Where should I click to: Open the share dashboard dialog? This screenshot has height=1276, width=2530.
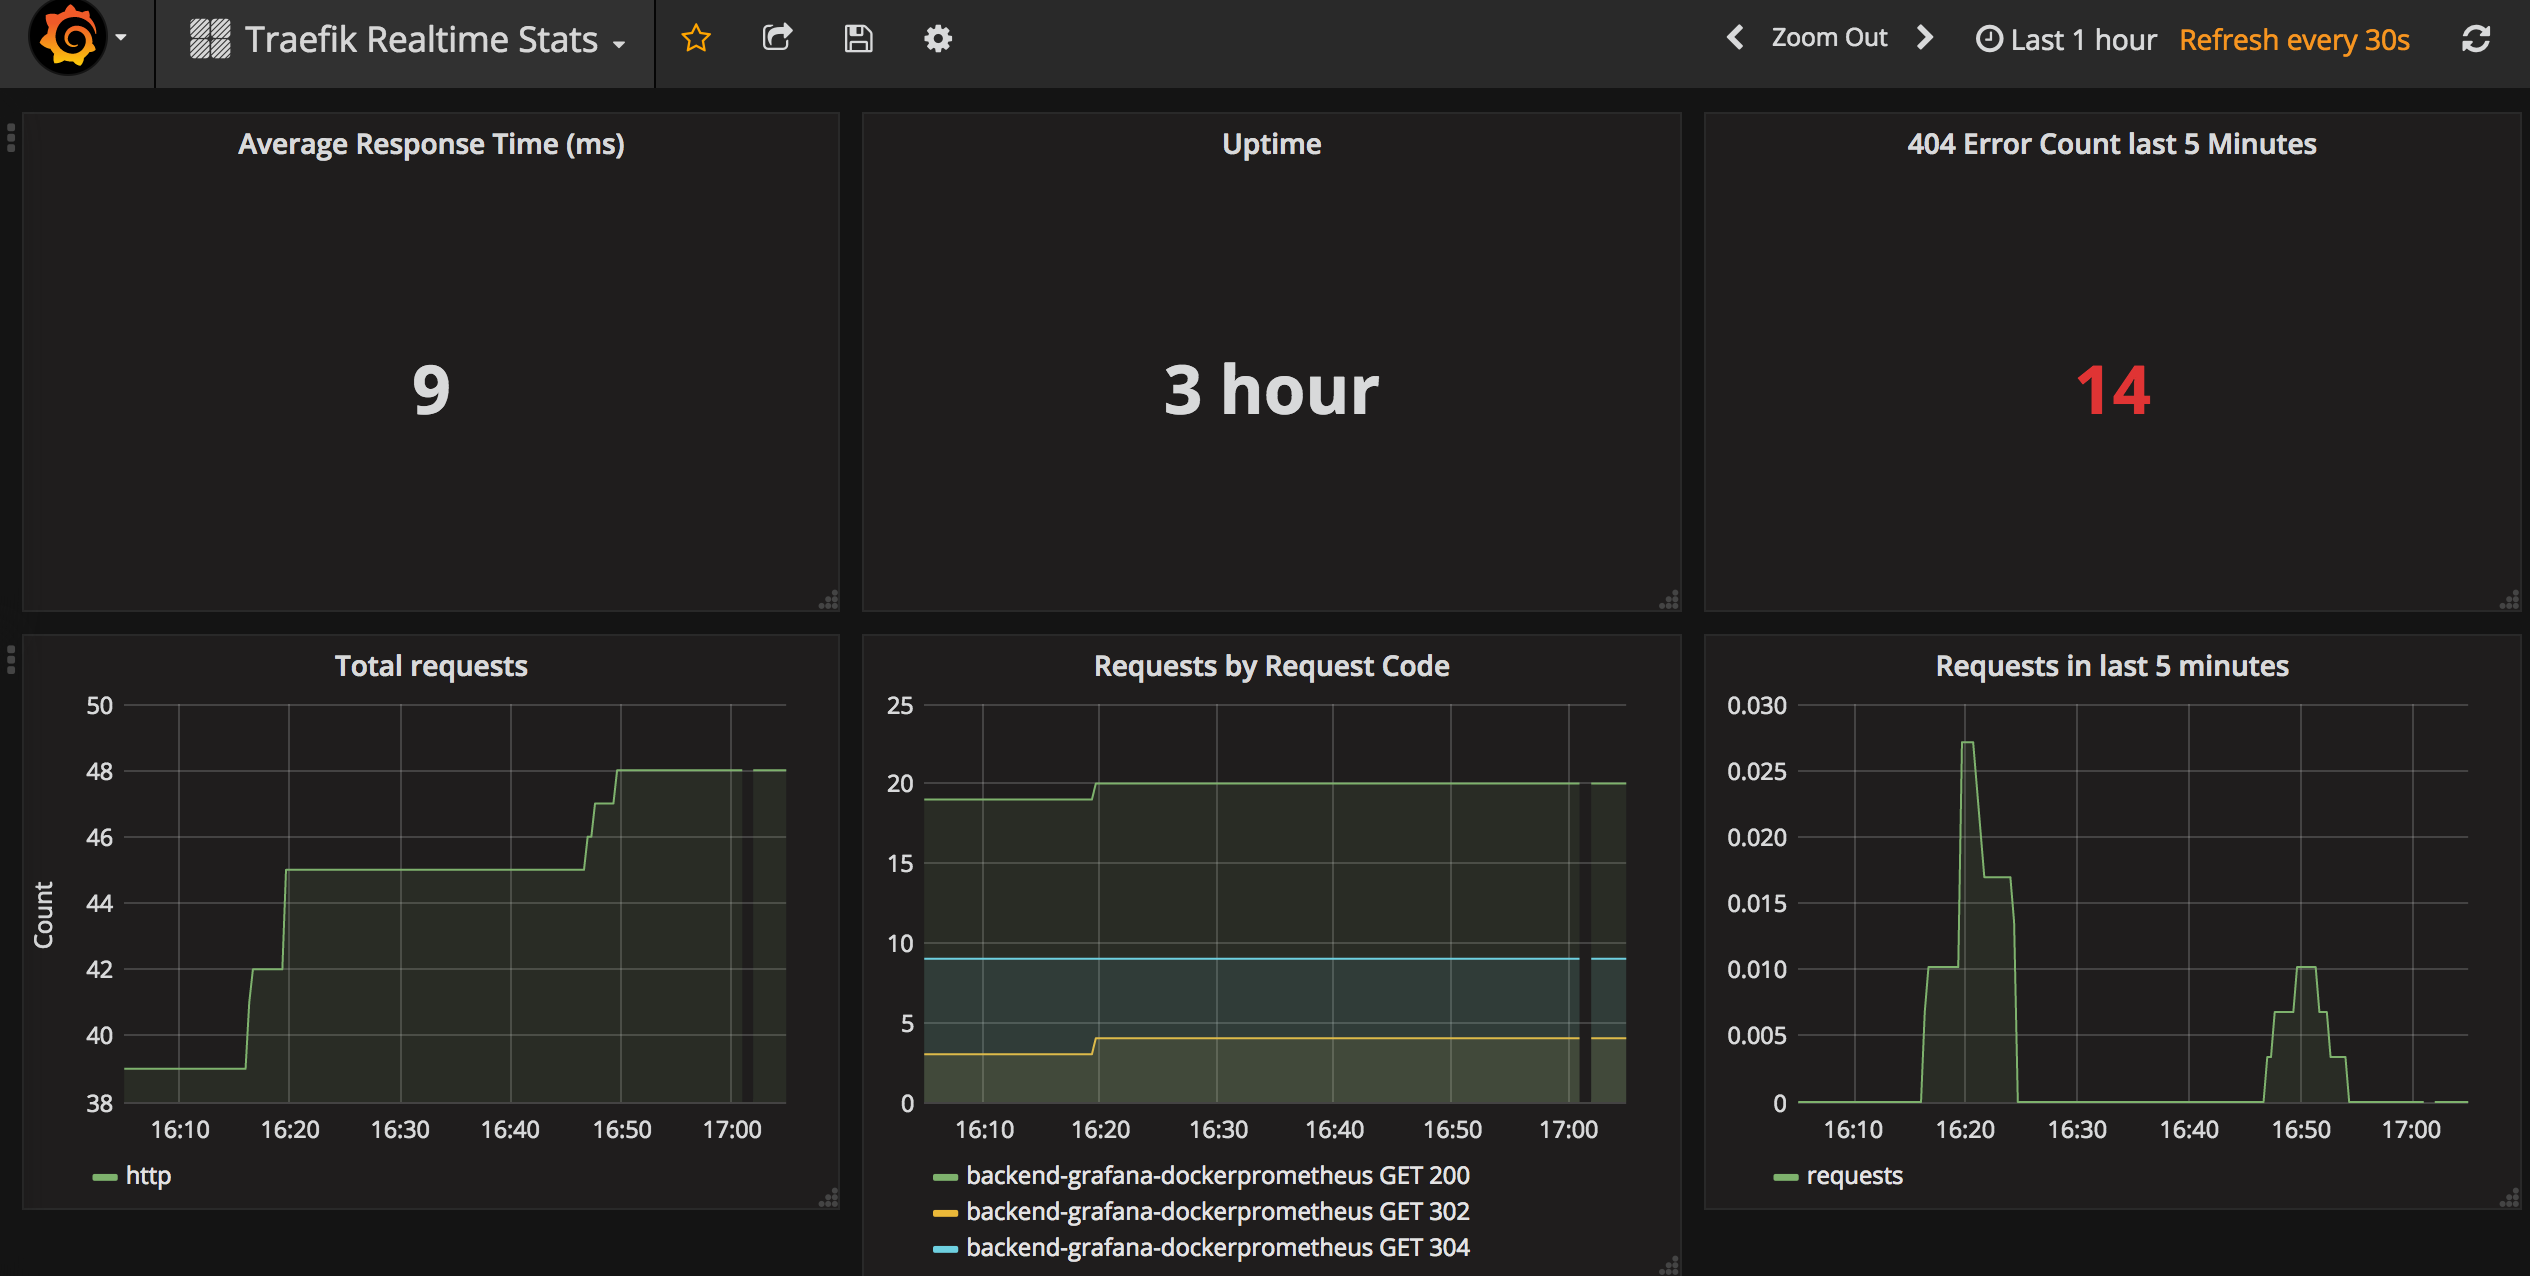pyautogui.click(x=777, y=38)
